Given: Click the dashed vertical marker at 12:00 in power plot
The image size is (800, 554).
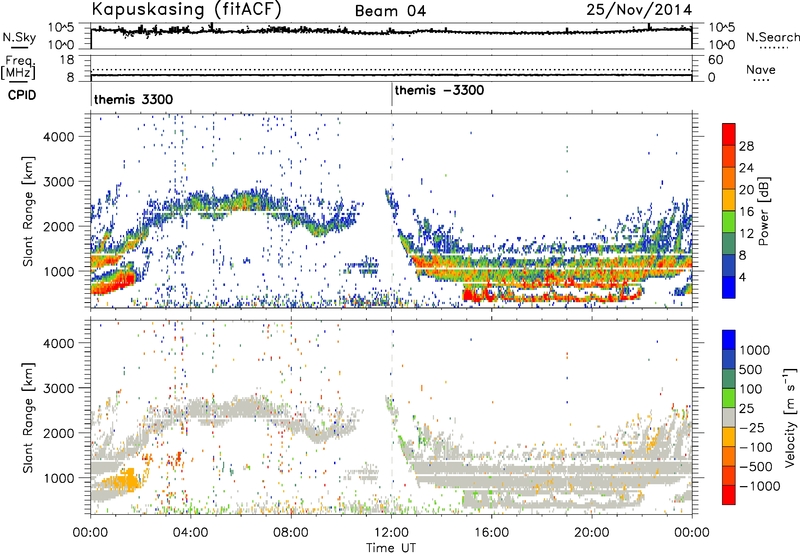Looking at the screenshot, I should click(392, 211).
